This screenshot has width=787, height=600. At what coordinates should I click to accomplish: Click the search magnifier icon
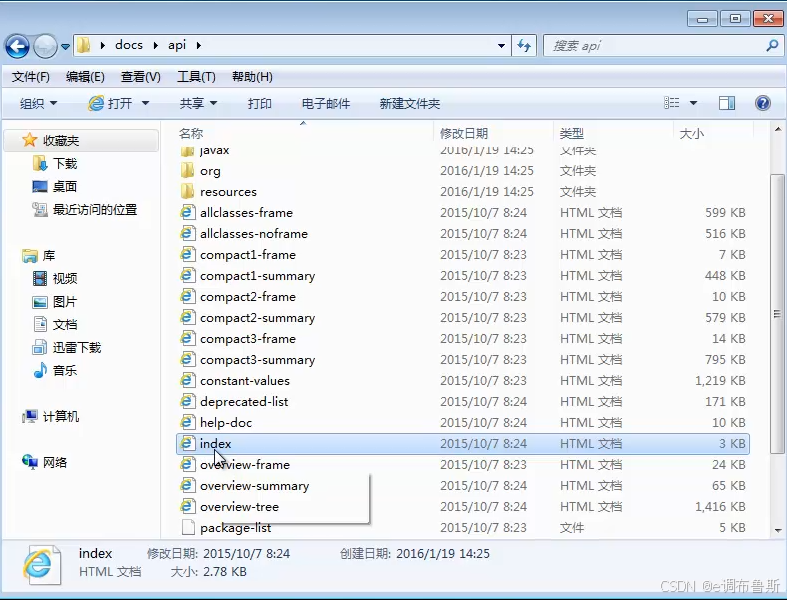(772, 46)
